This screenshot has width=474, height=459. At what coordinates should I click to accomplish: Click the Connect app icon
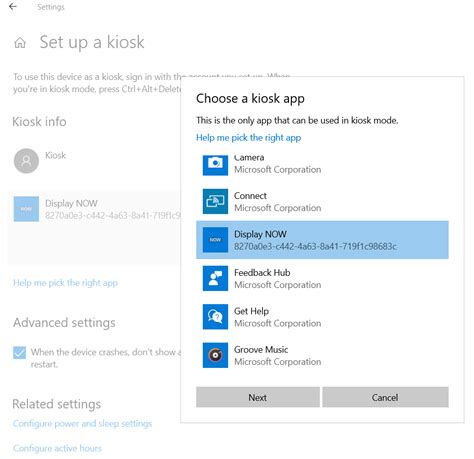click(x=215, y=201)
